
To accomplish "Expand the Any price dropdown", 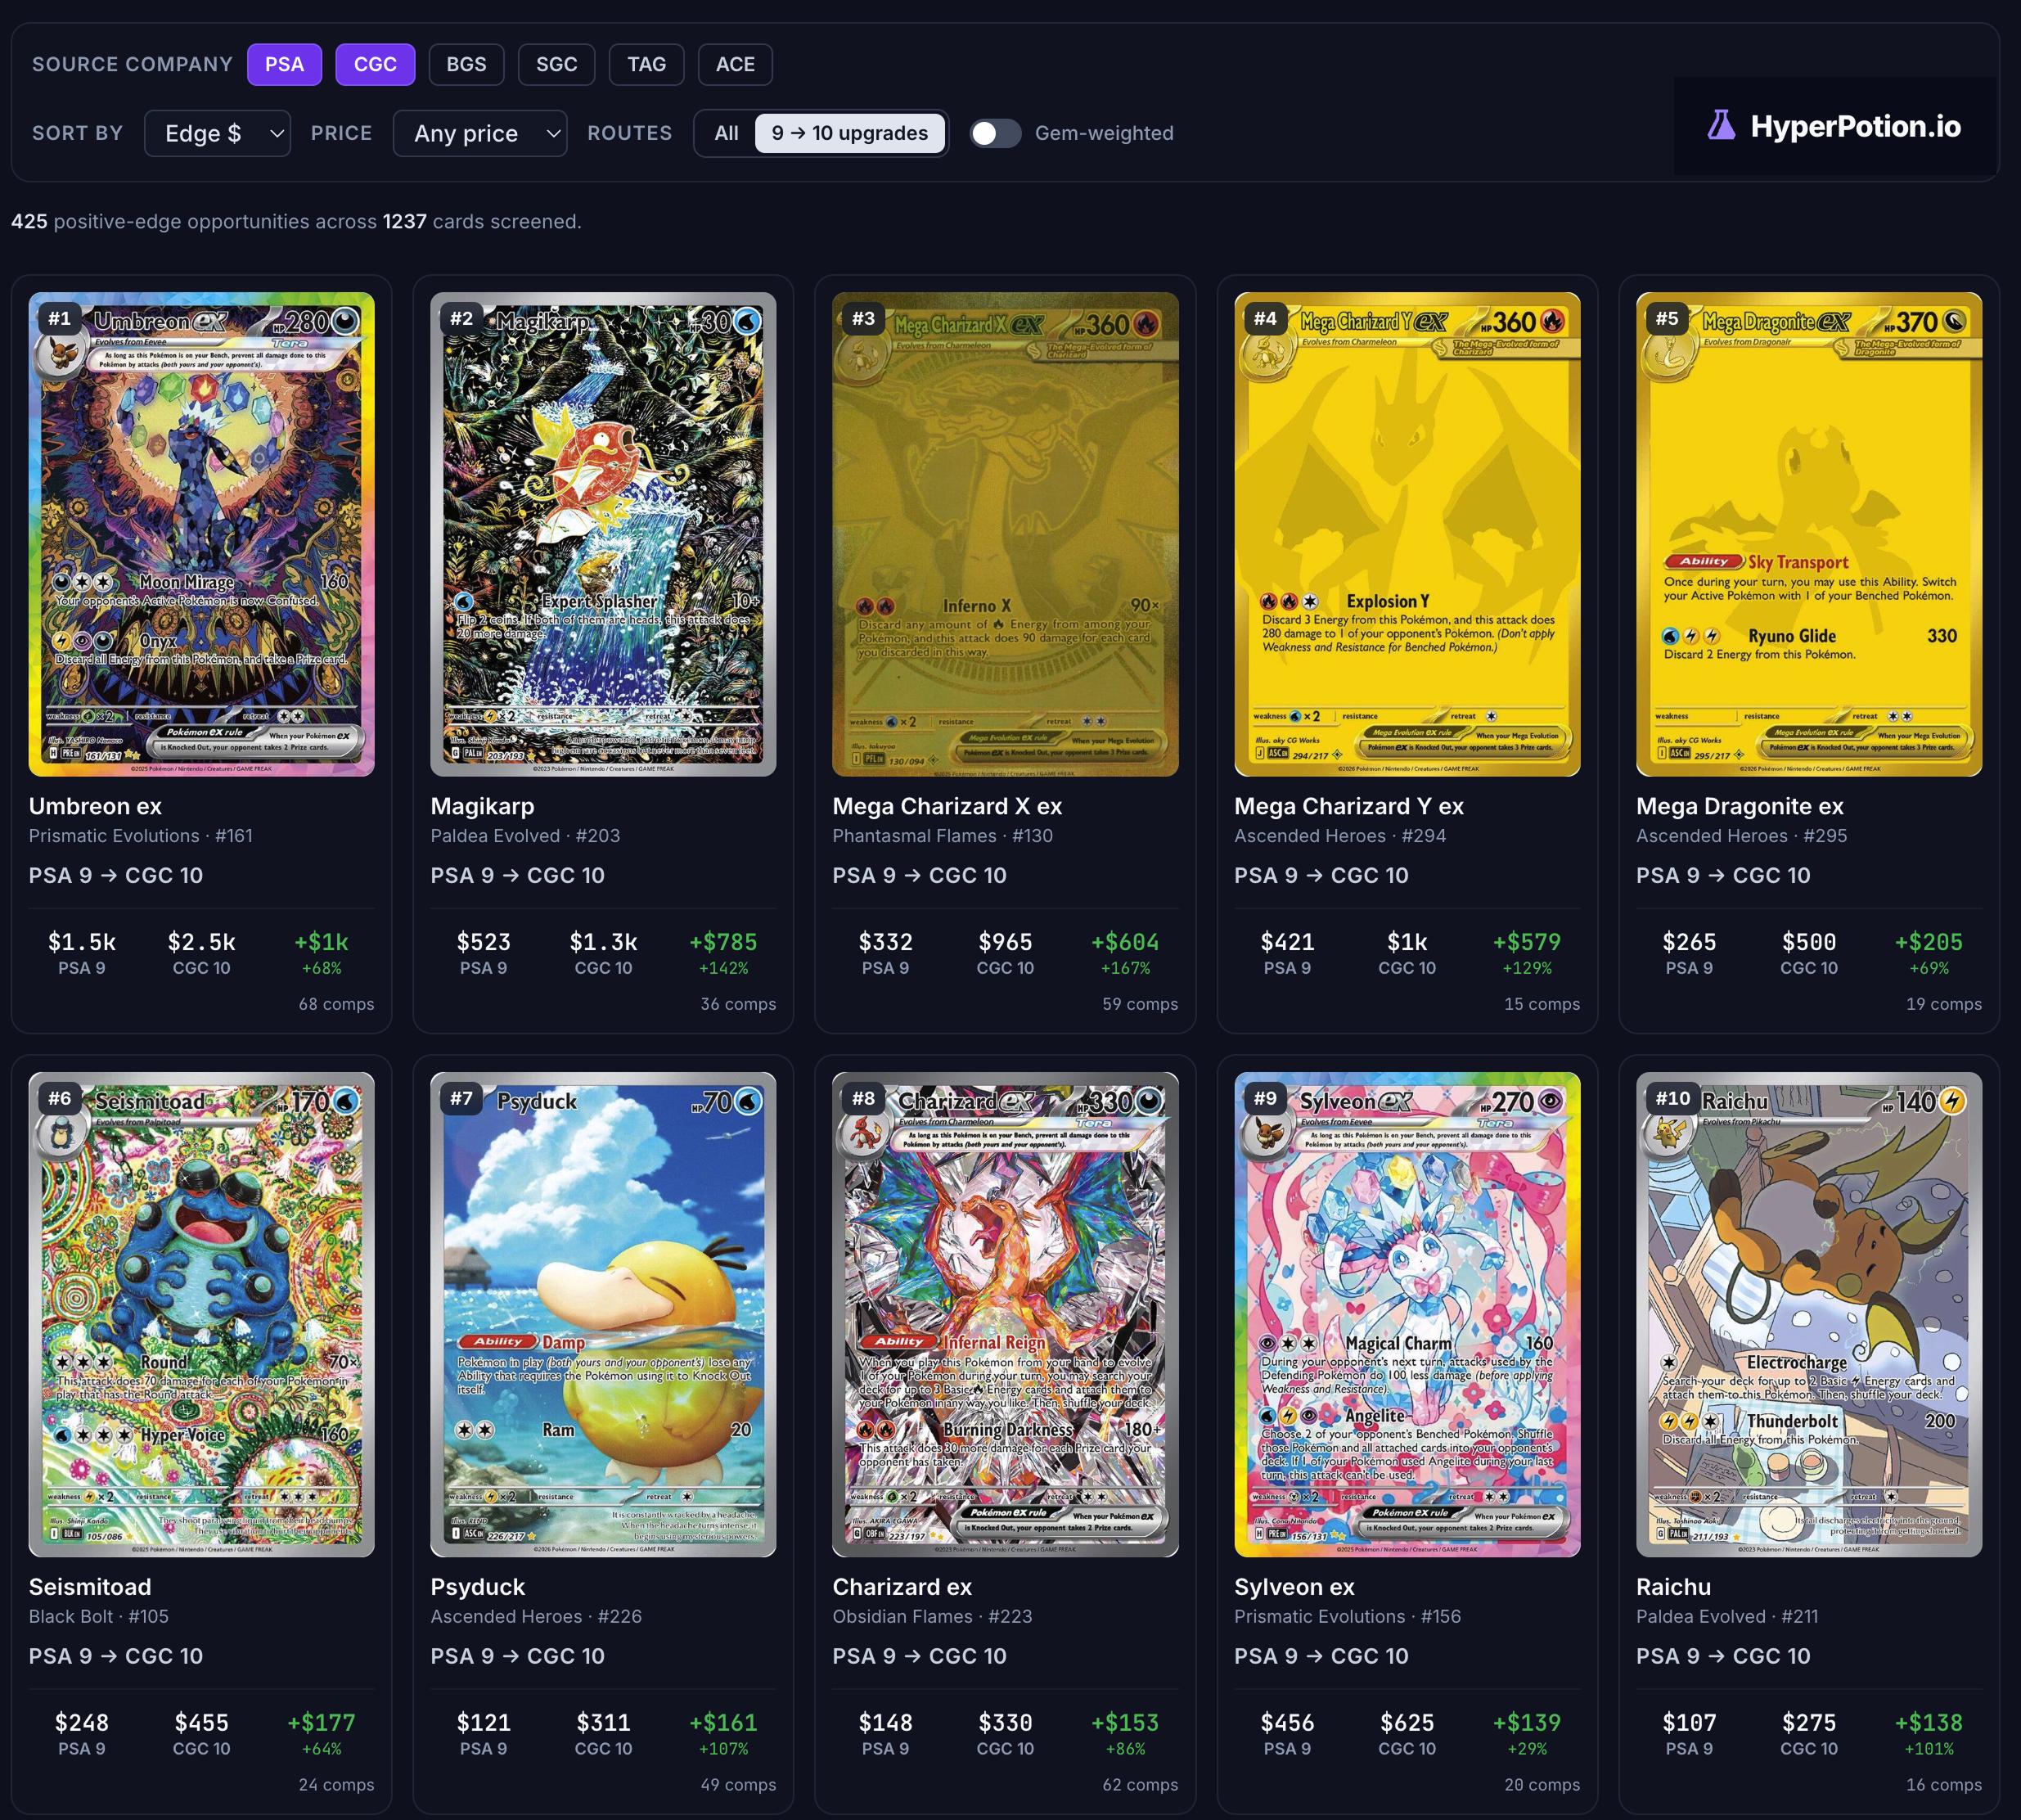I will click(x=480, y=133).
